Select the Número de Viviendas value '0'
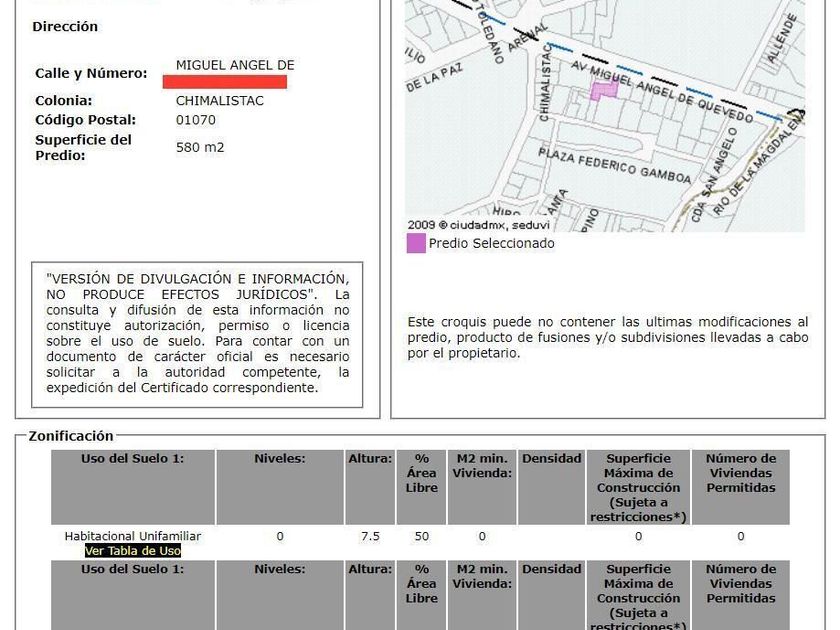The width and height of the screenshot is (840, 630). pyautogui.click(x=741, y=536)
